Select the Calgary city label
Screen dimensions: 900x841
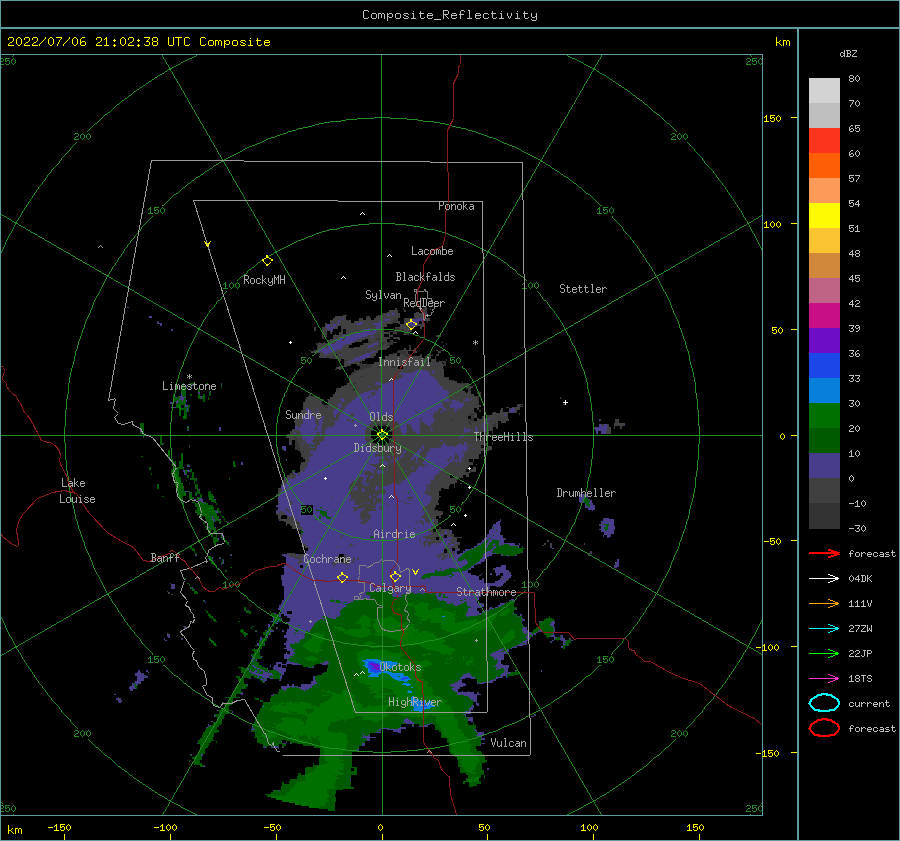coord(390,588)
